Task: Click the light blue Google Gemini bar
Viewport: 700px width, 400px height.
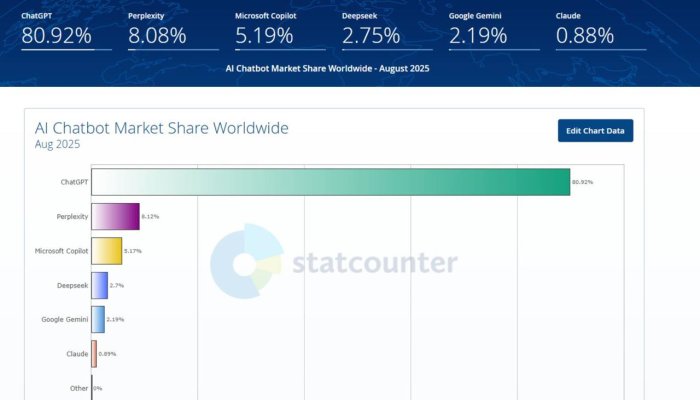Action: [x=98, y=320]
